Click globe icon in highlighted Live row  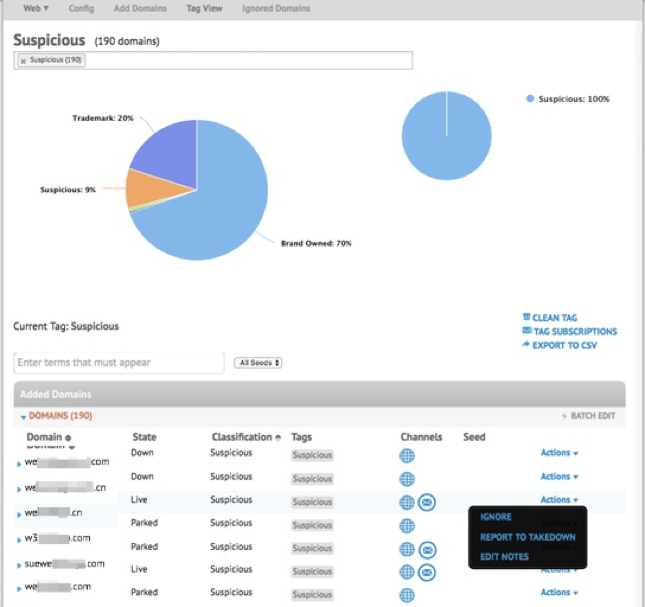pos(407,503)
